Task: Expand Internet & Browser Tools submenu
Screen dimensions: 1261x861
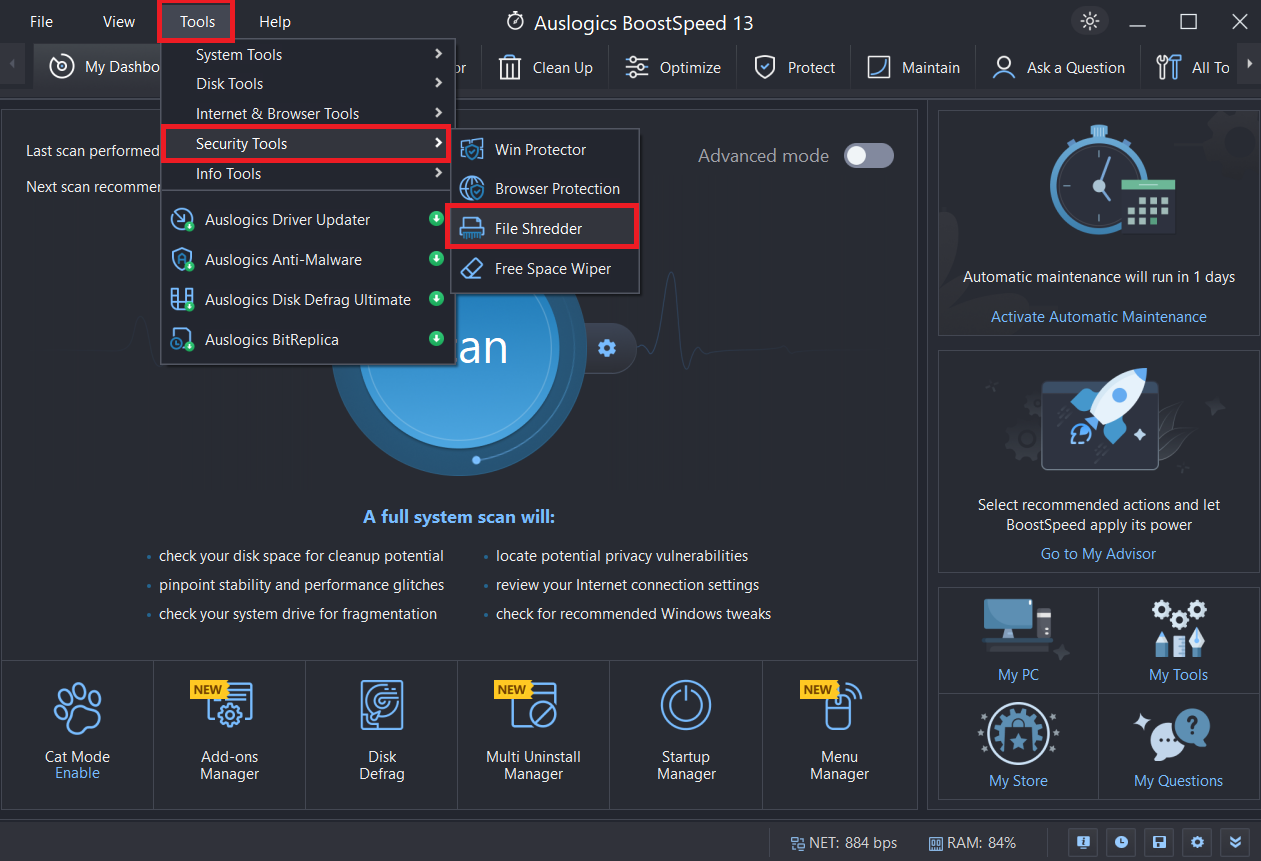Action: tap(308, 114)
